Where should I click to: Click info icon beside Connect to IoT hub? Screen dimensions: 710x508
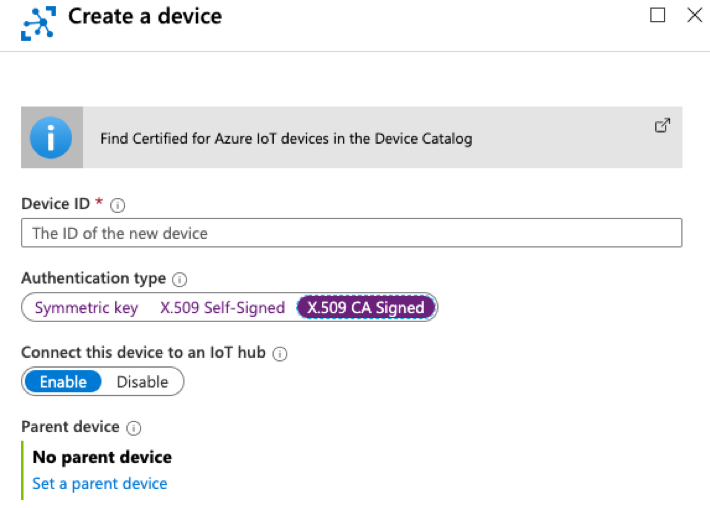pos(280,354)
